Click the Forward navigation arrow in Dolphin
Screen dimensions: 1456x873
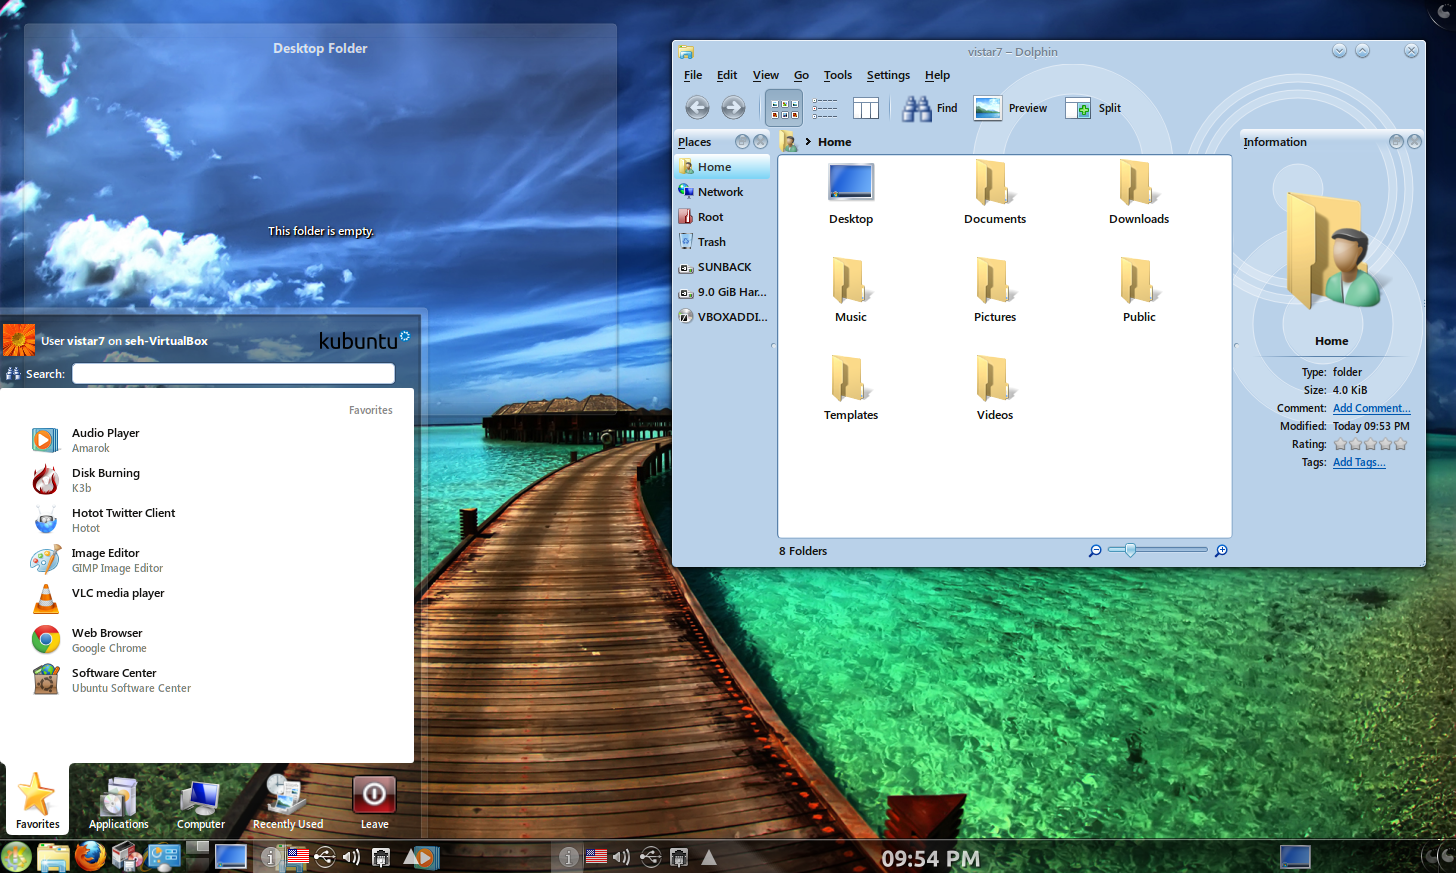pyautogui.click(x=733, y=108)
